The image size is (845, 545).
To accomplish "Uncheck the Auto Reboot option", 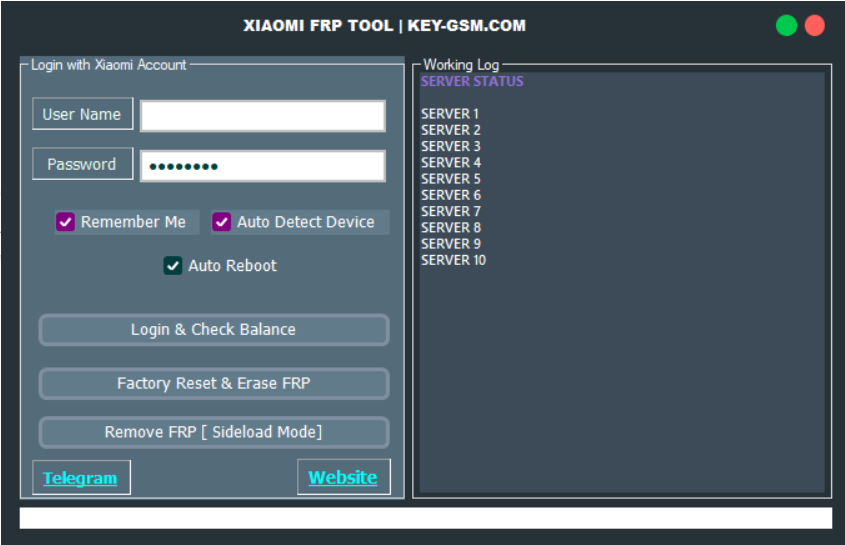I will (x=173, y=266).
